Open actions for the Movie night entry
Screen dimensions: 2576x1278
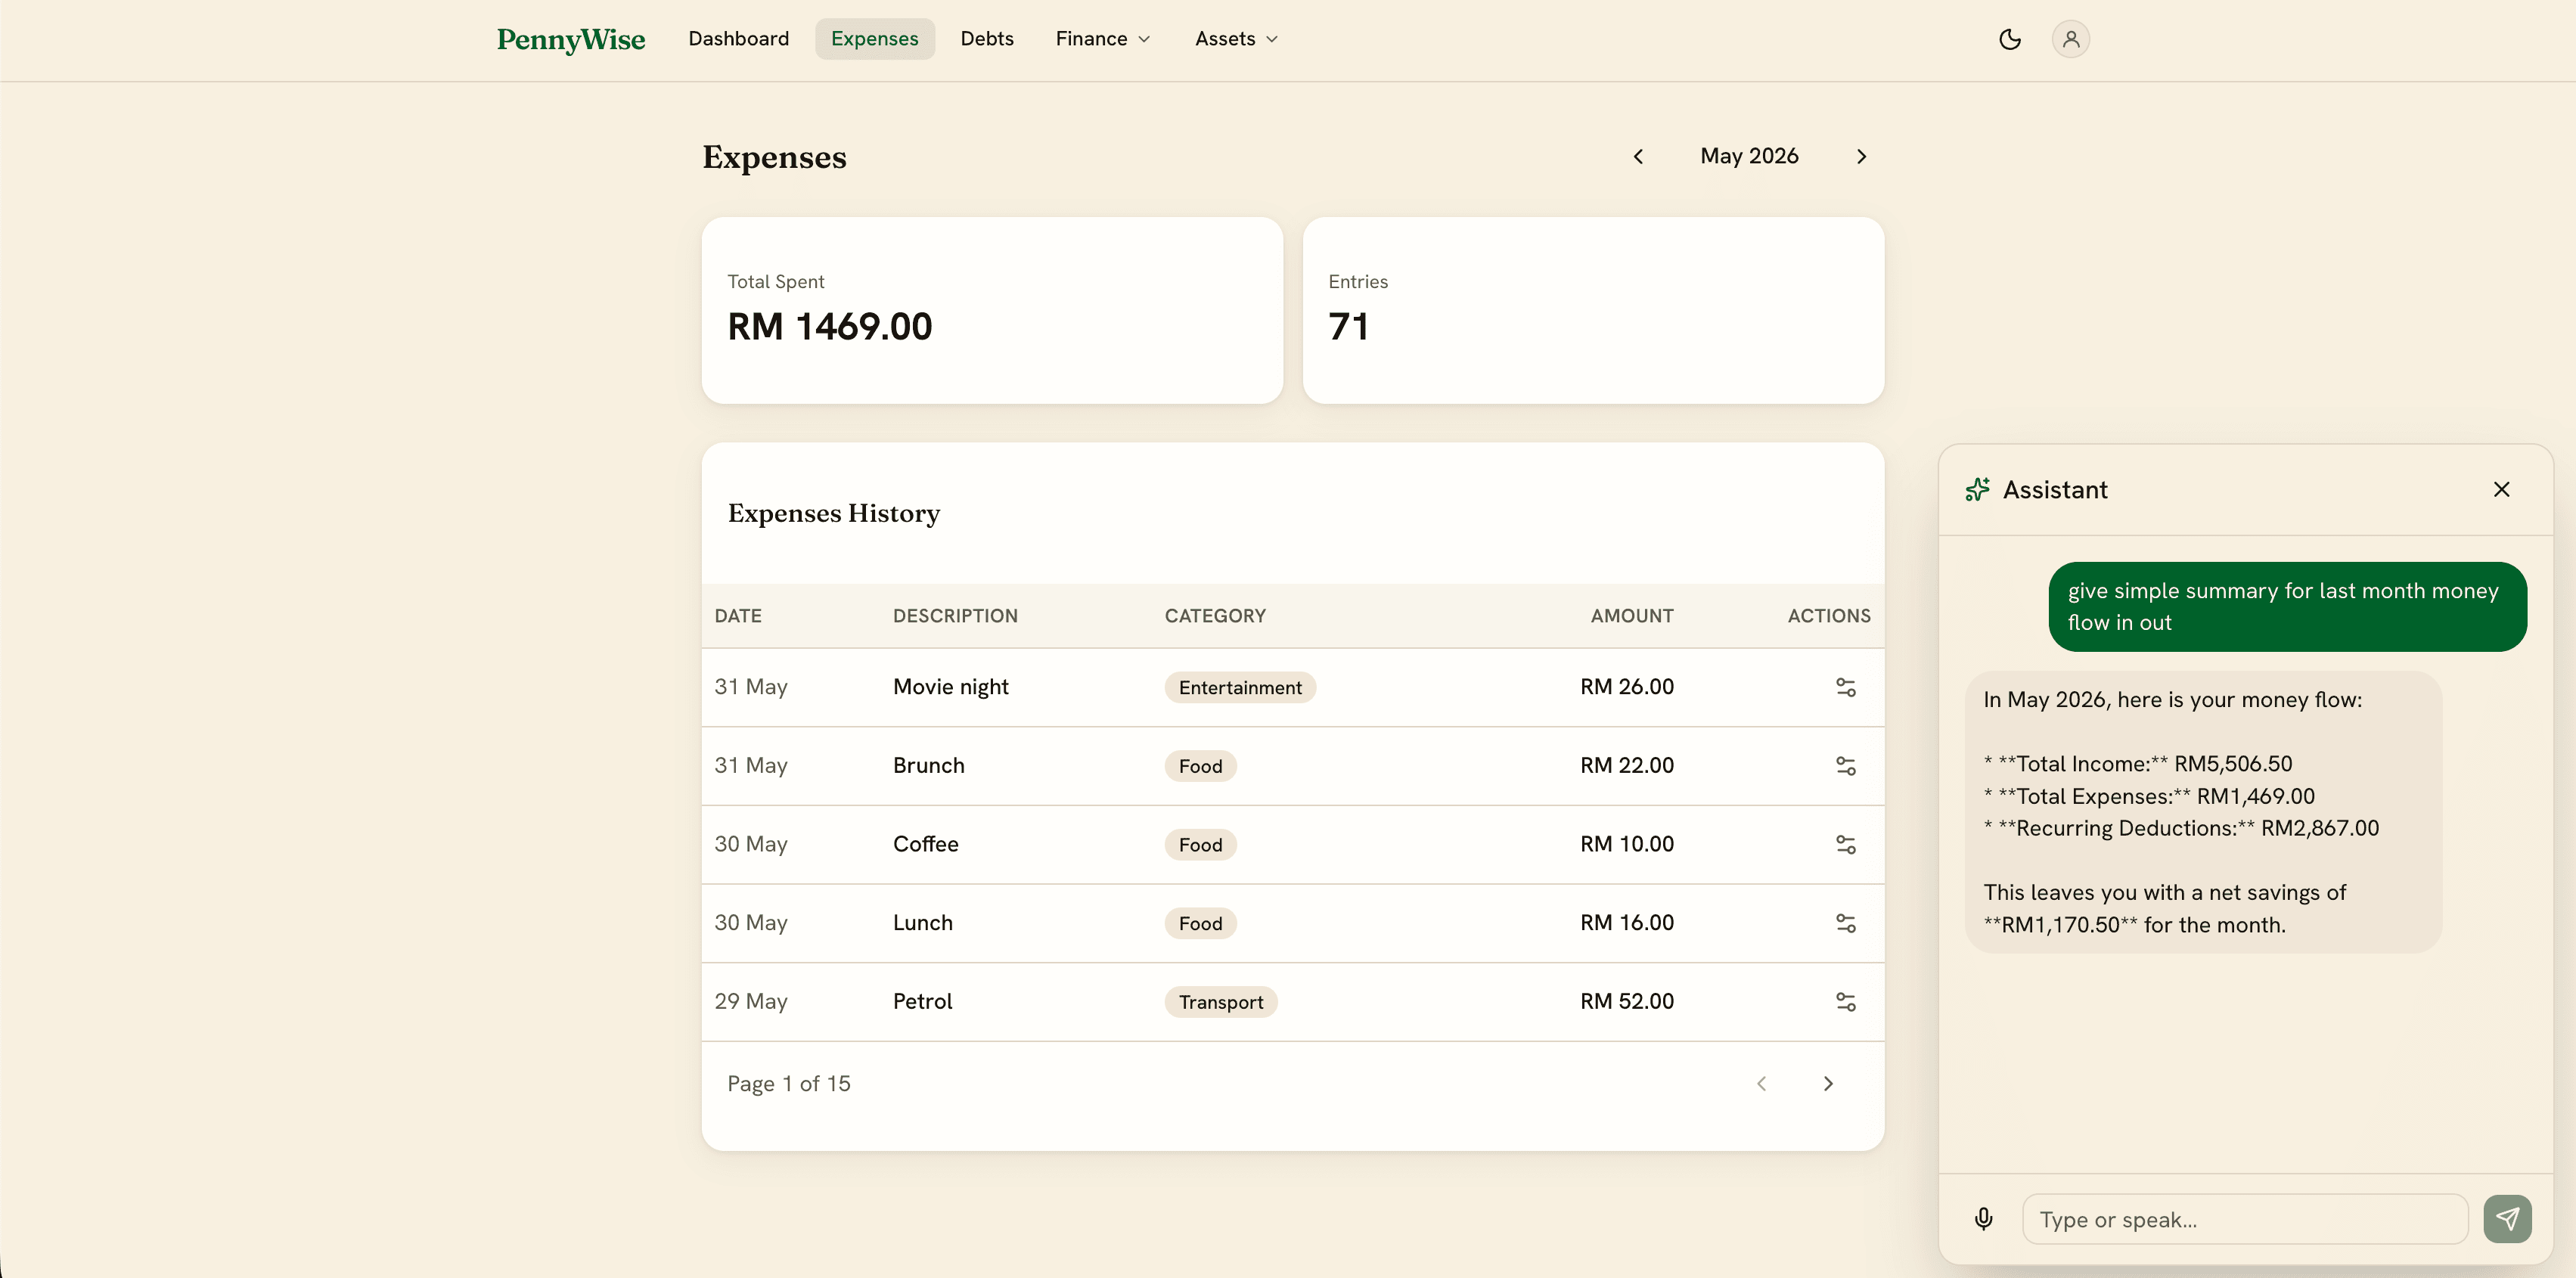click(x=1845, y=687)
